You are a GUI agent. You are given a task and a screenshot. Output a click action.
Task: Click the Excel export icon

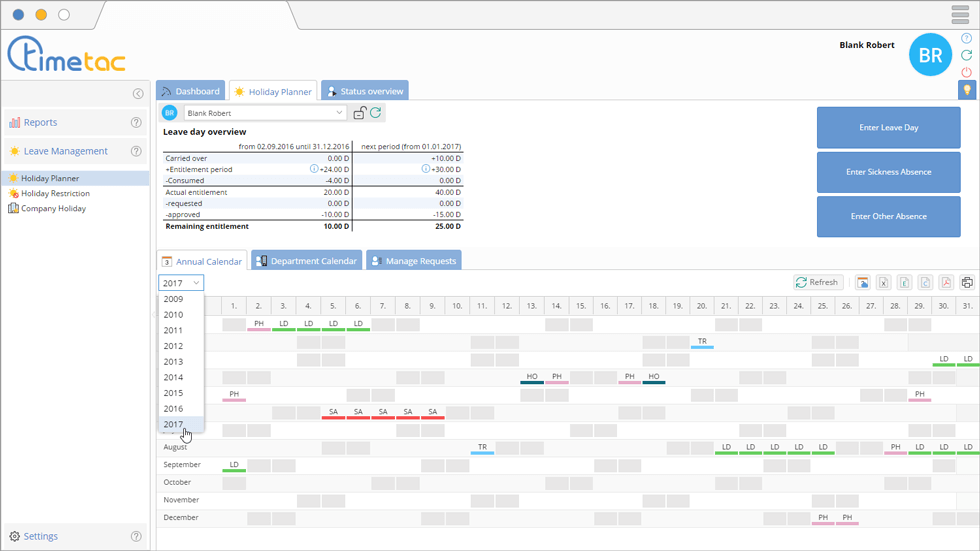point(883,283)
